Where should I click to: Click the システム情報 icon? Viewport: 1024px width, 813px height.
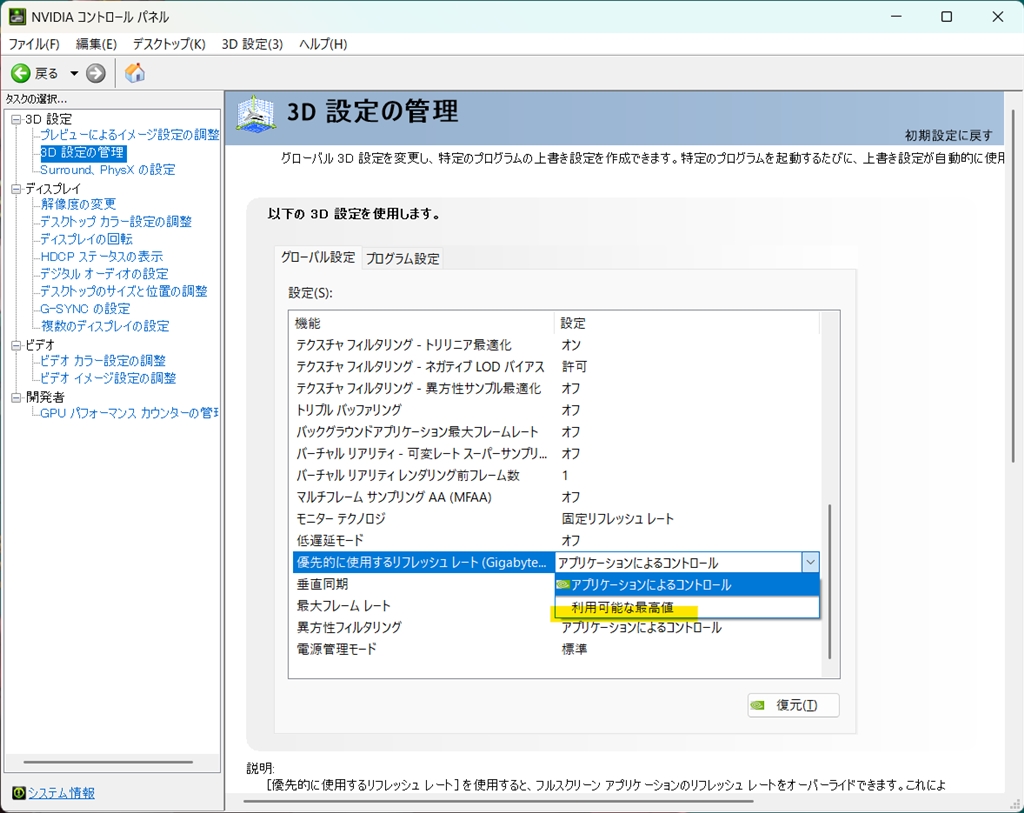pyautogui.click(x=18, y=793)
